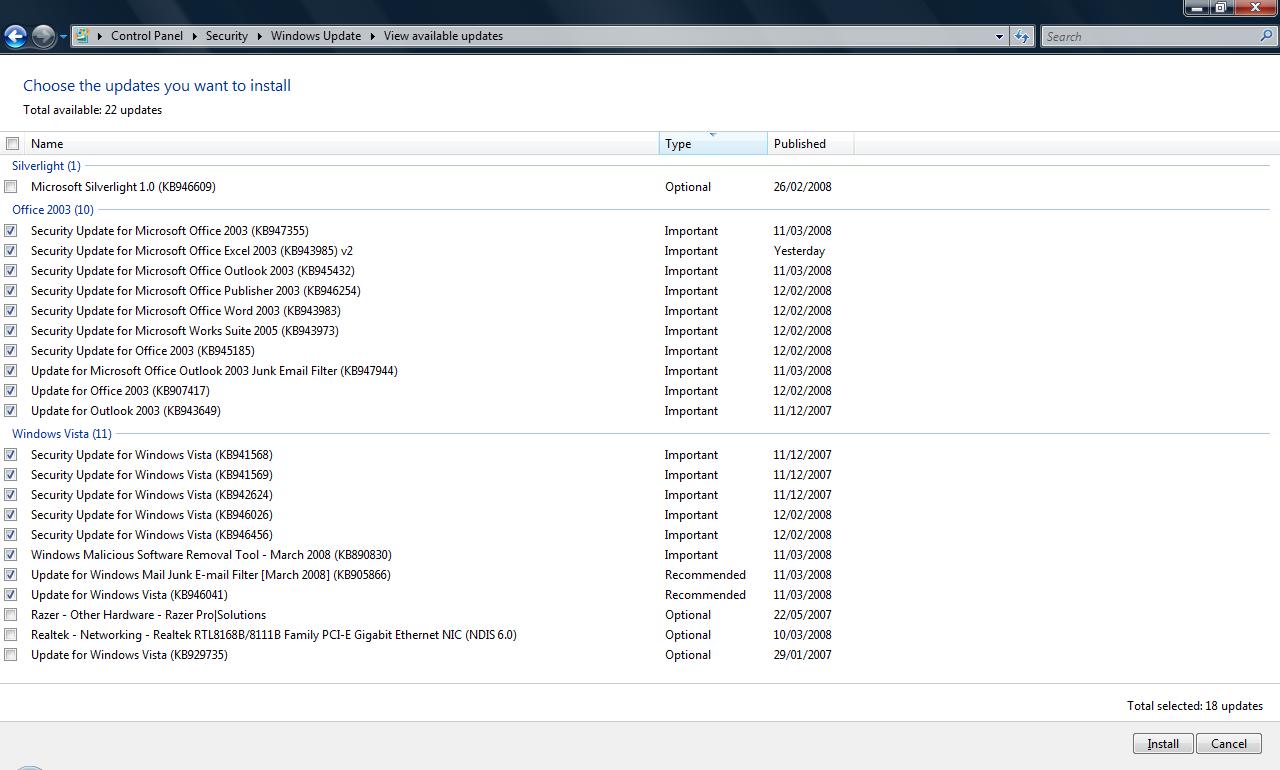
Task: Uncheck Windows Vista security update (KB946456)
Action: (x=11, y=535)
